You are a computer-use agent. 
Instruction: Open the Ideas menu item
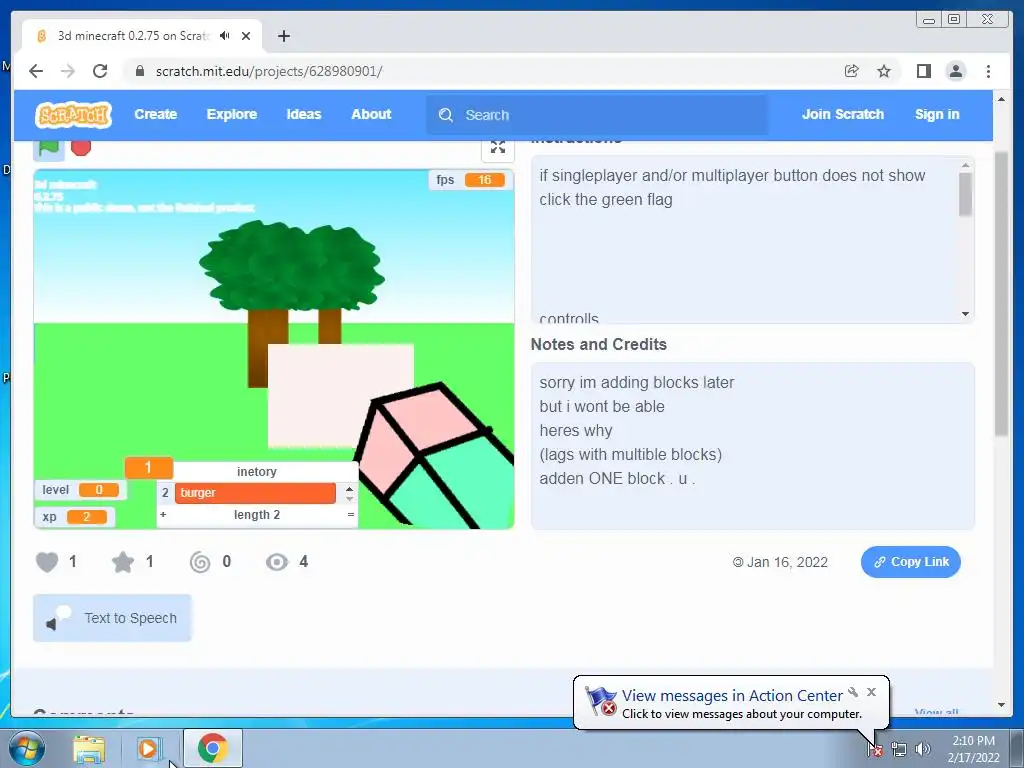[304, 114]
